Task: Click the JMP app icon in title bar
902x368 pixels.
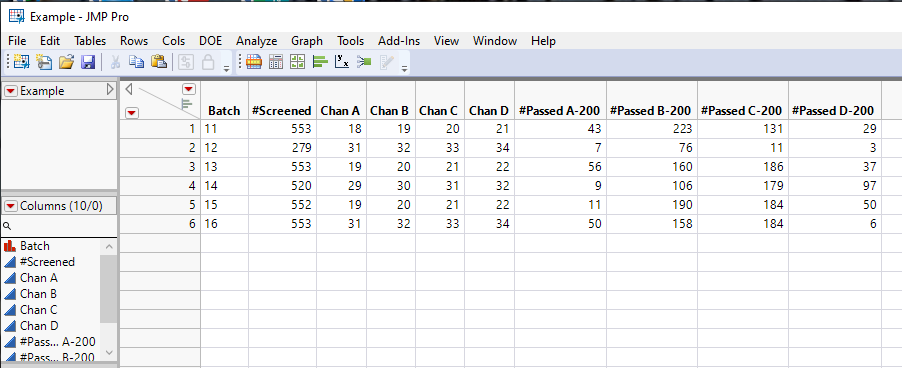Action: pyautogui.click(x=17, y=16)
